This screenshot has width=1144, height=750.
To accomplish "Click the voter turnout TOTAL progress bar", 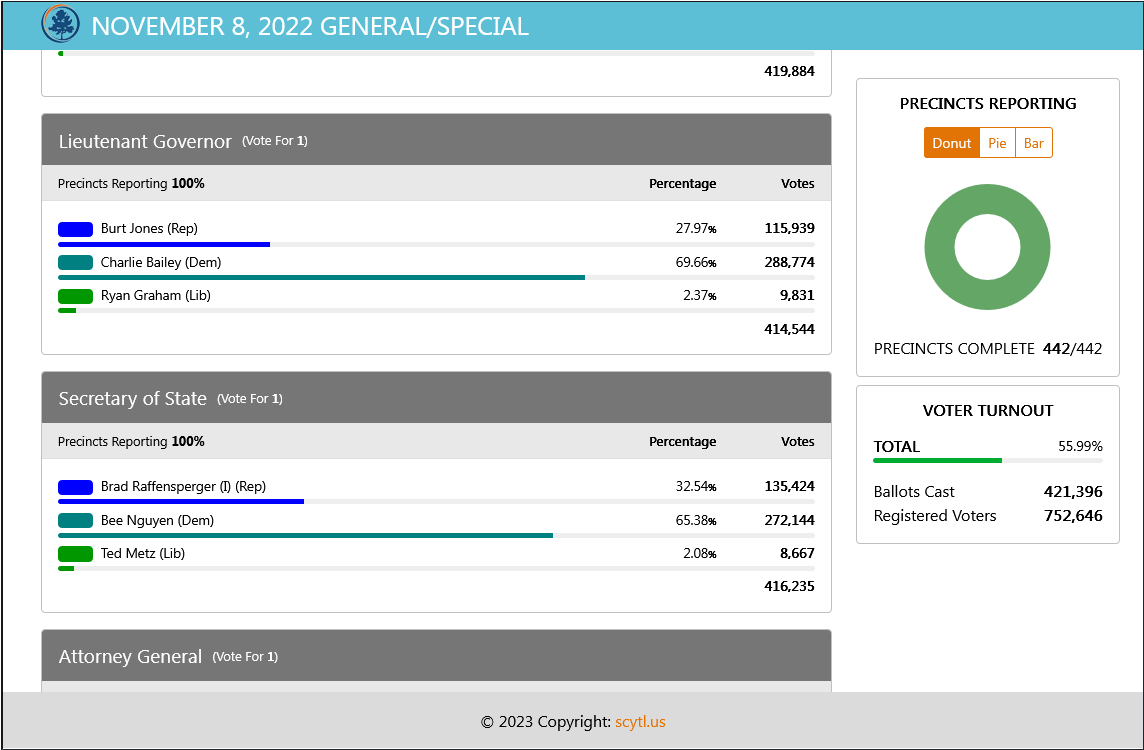I will coord(988,460).
